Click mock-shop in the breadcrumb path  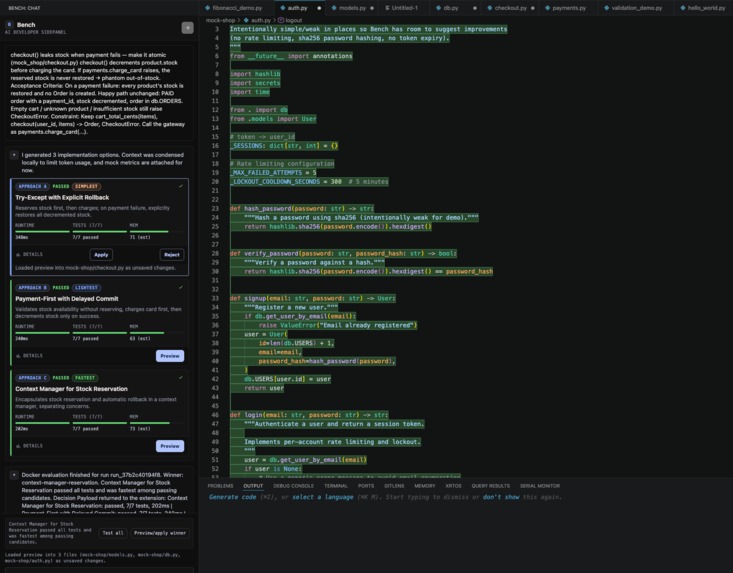220,20
